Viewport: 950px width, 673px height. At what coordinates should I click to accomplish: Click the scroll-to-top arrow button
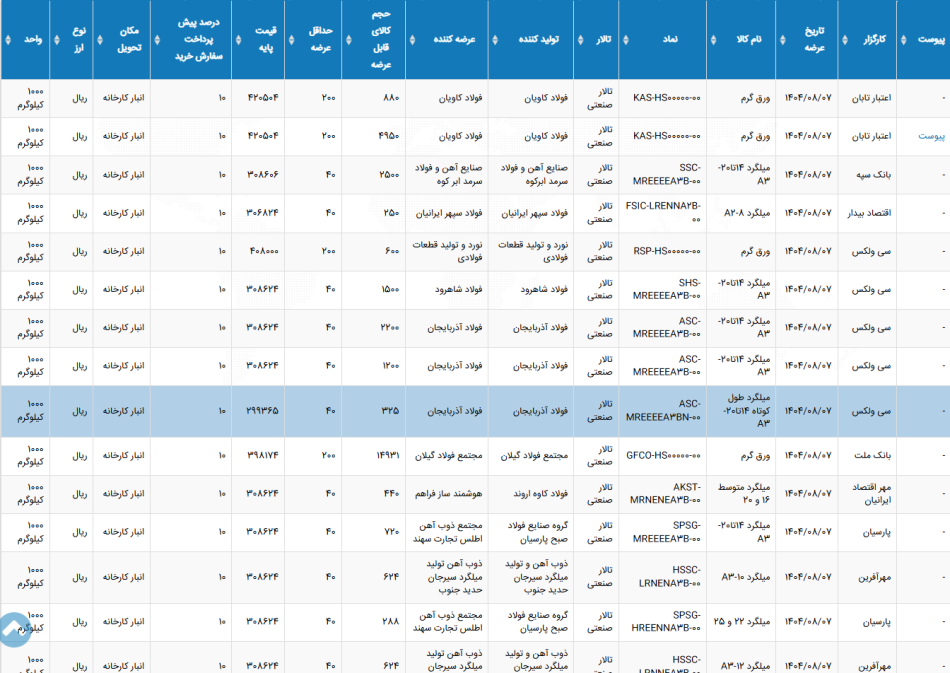(x=13, y=630)
